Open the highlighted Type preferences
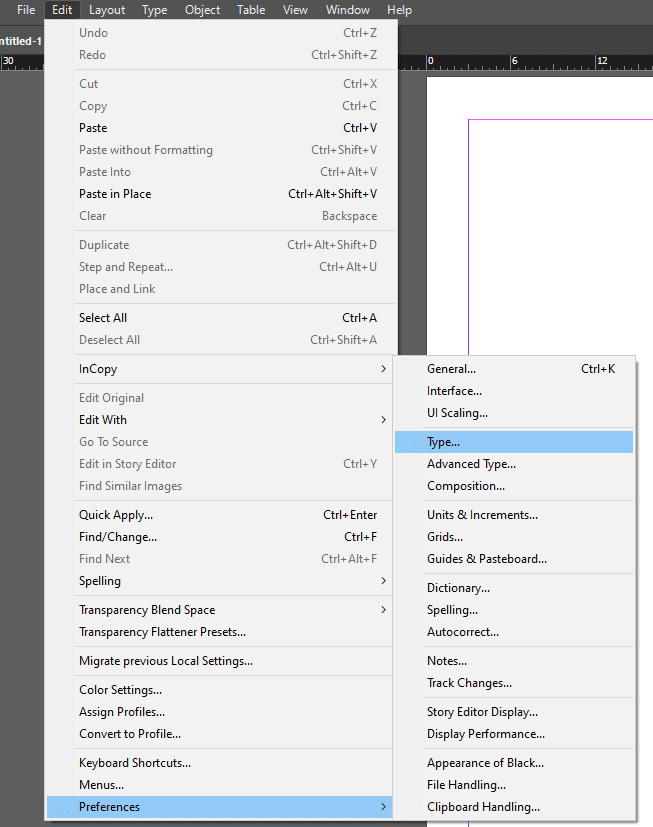The width and height of the screenshot is (653, 827). (x=514, y=442)
